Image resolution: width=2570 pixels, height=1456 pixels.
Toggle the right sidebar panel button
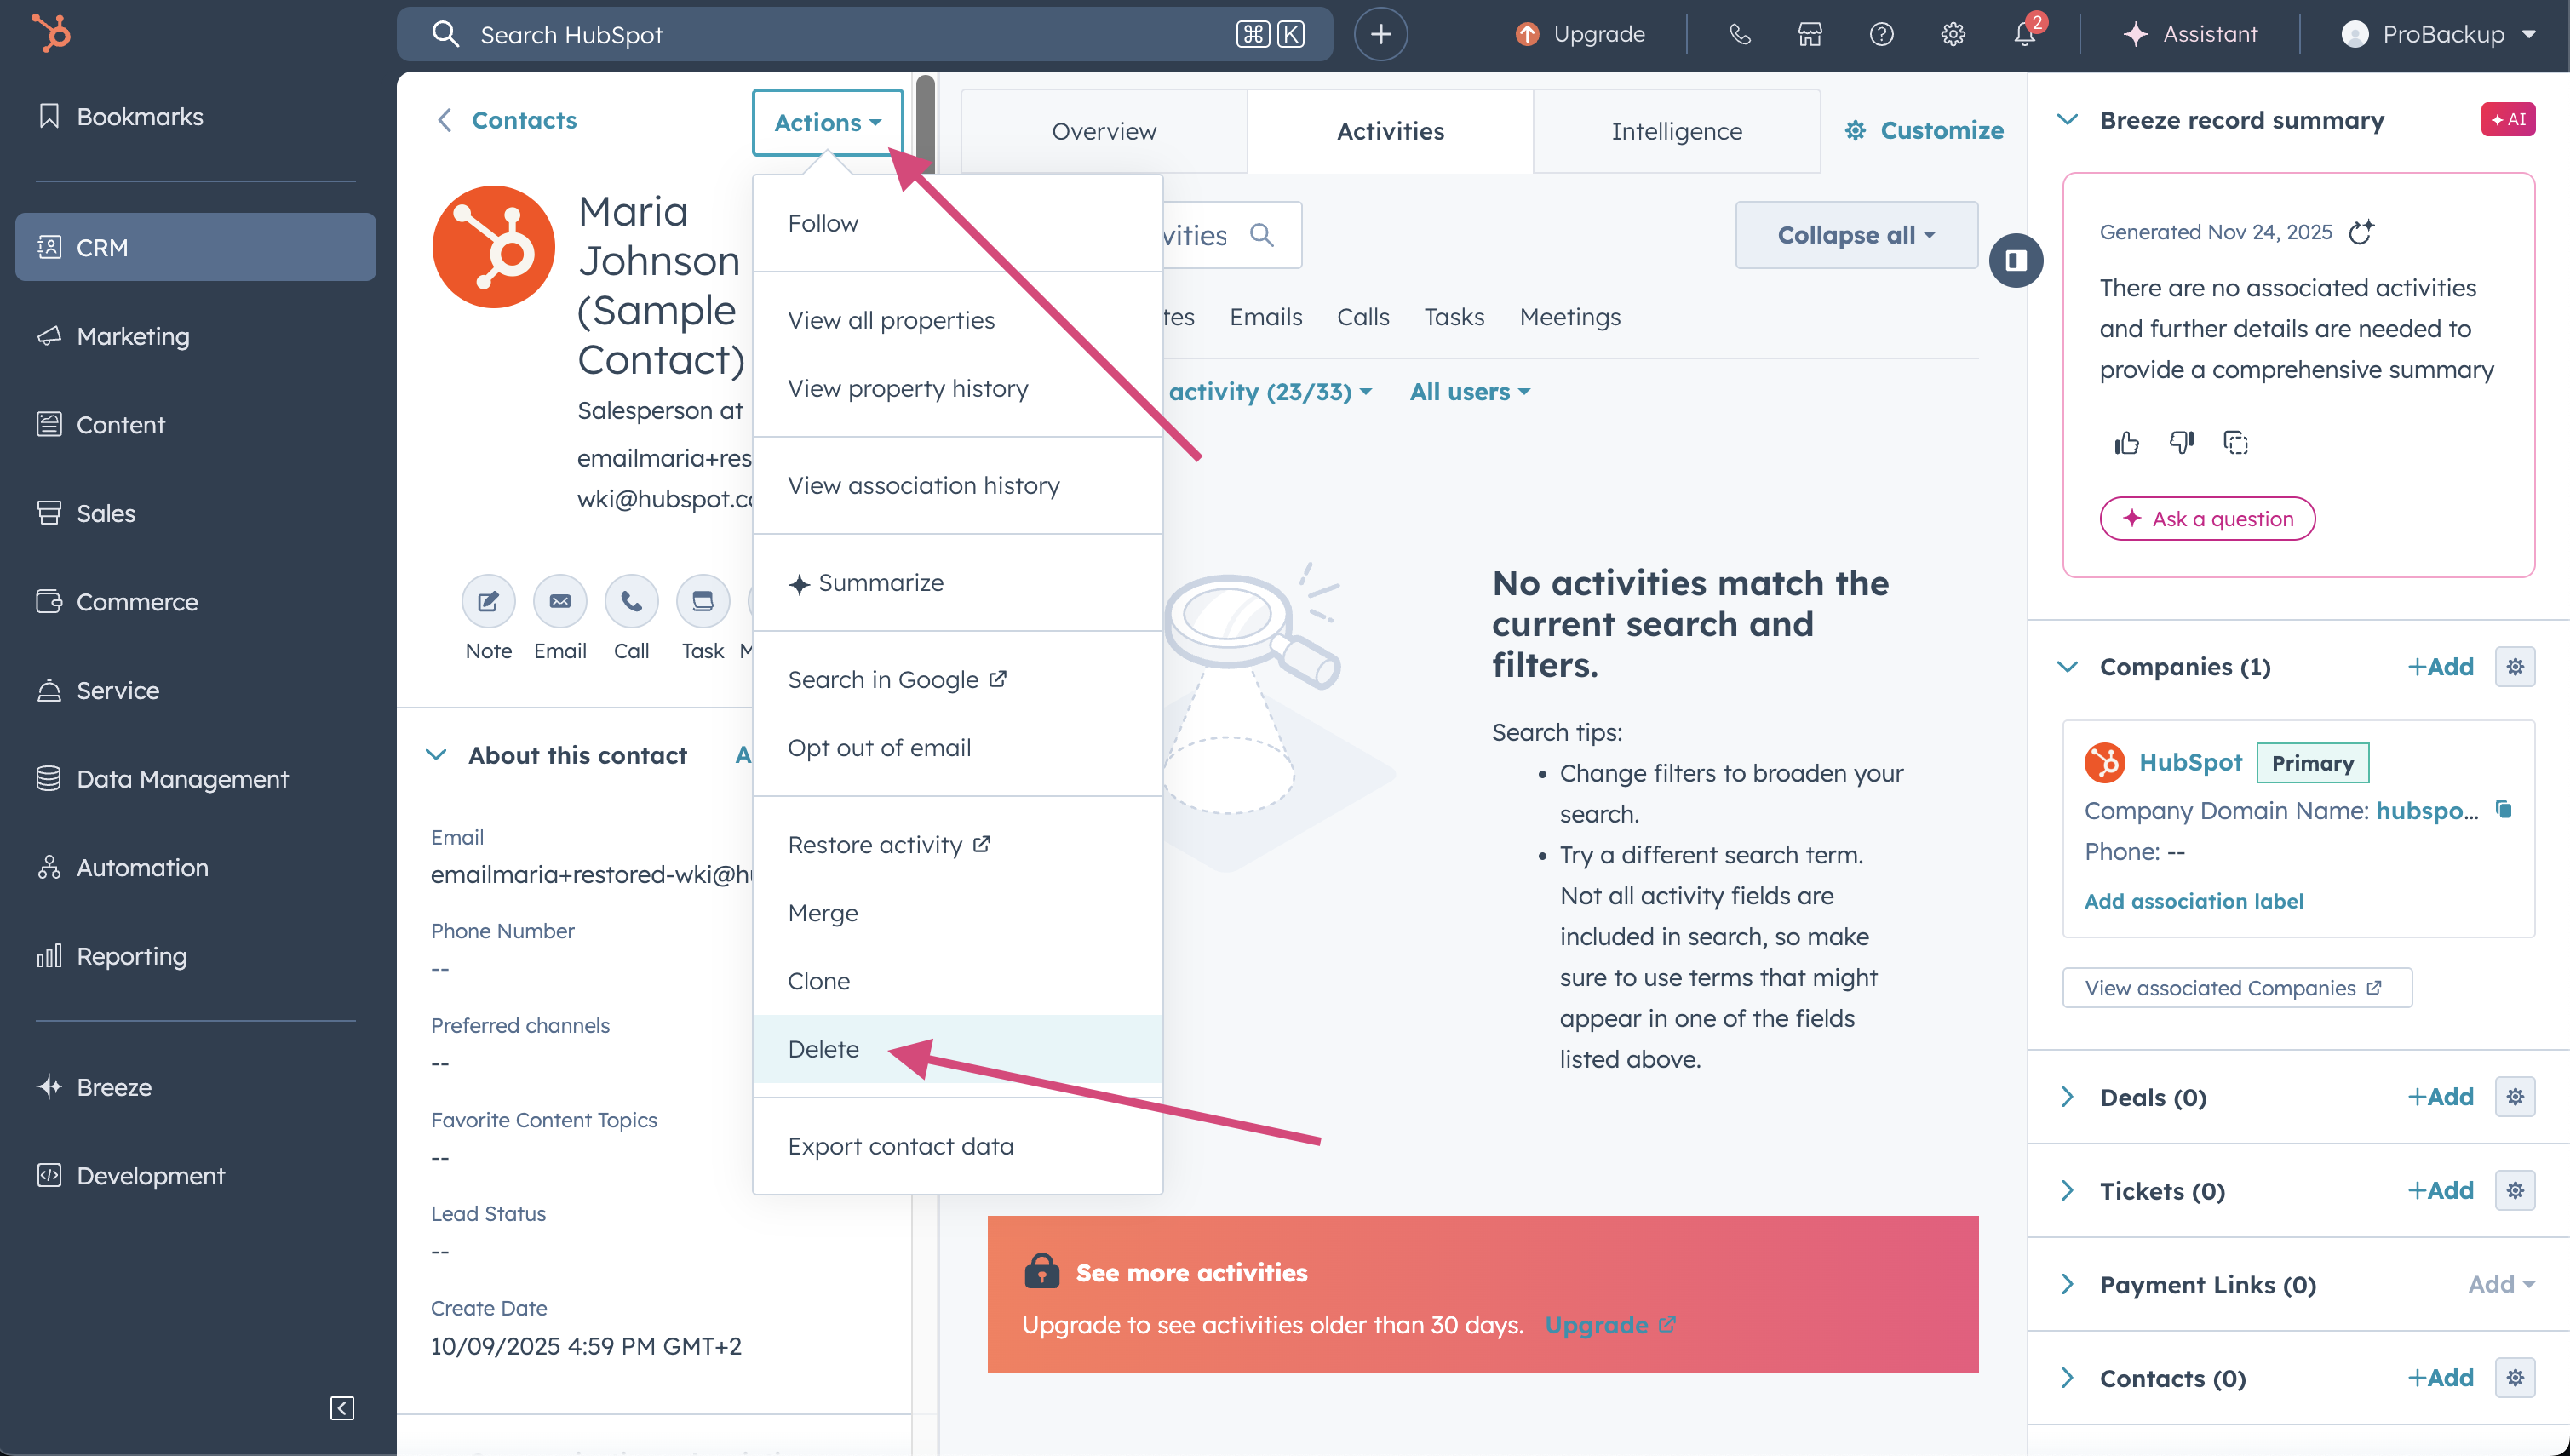(x=2015, y=261)
